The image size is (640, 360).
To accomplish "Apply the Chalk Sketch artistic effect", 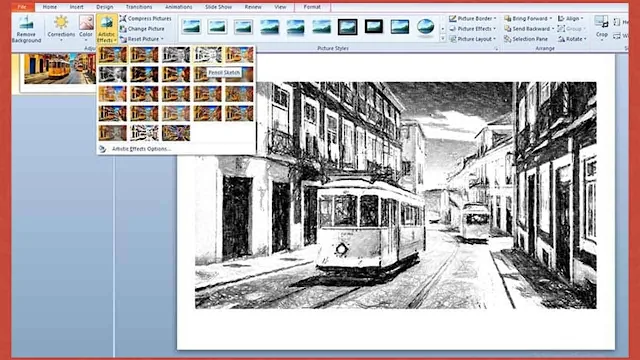I will tap(113, 74).
